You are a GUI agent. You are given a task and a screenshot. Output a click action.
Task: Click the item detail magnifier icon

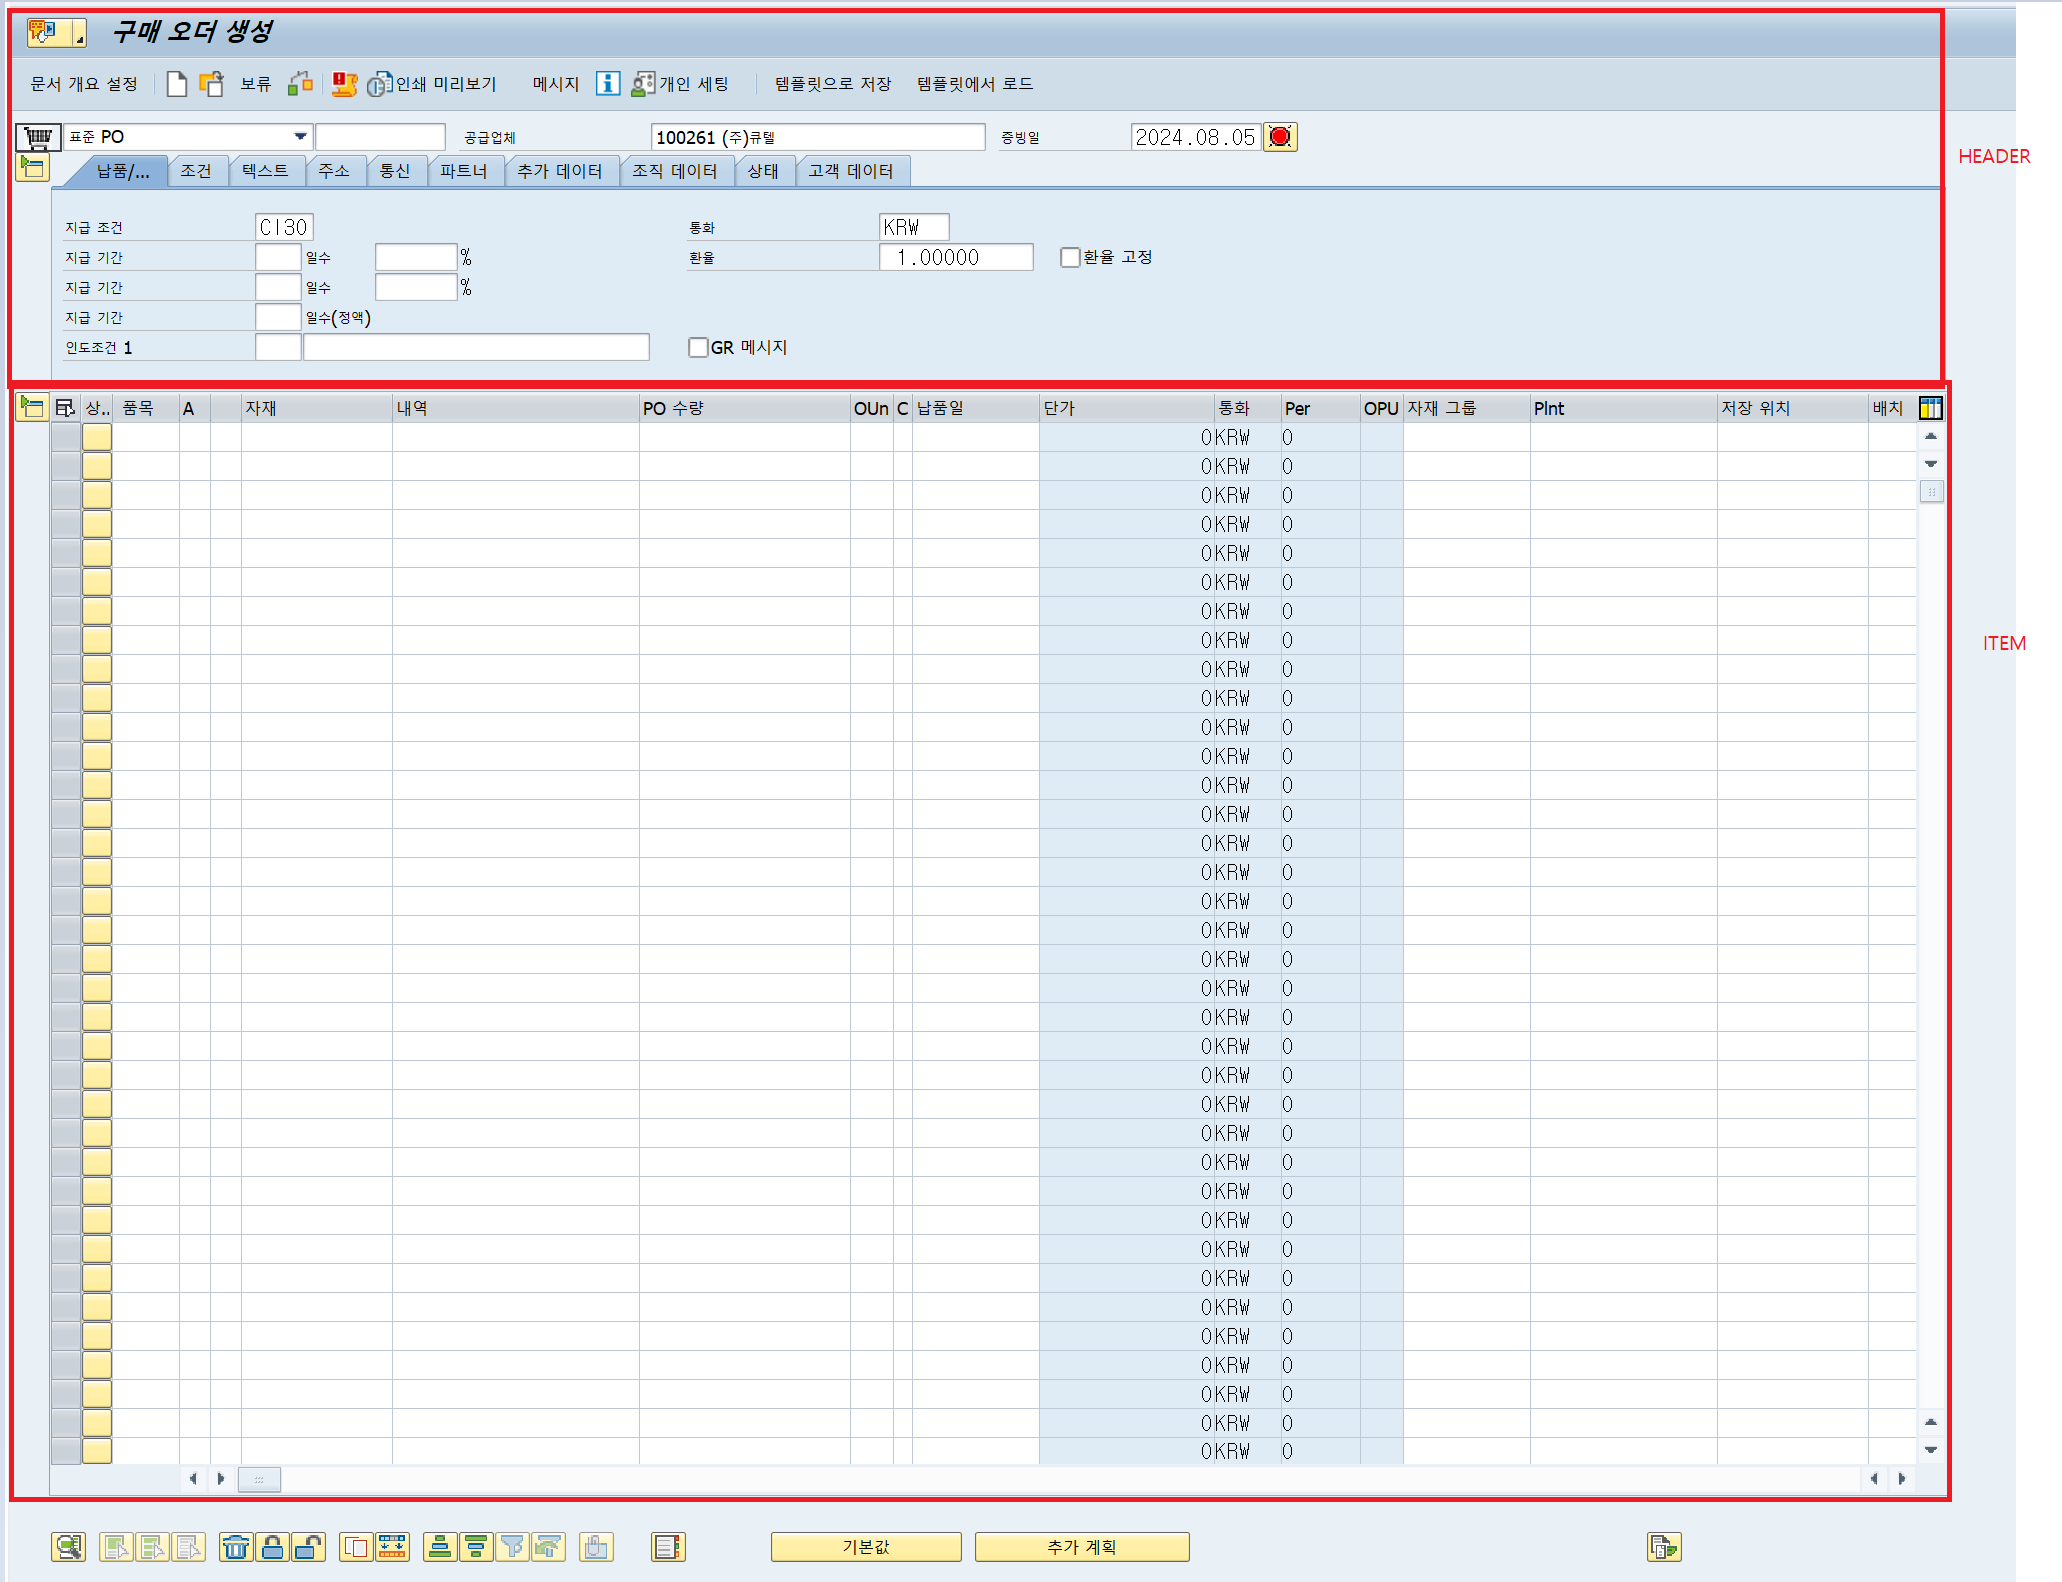click(68, 1547)
